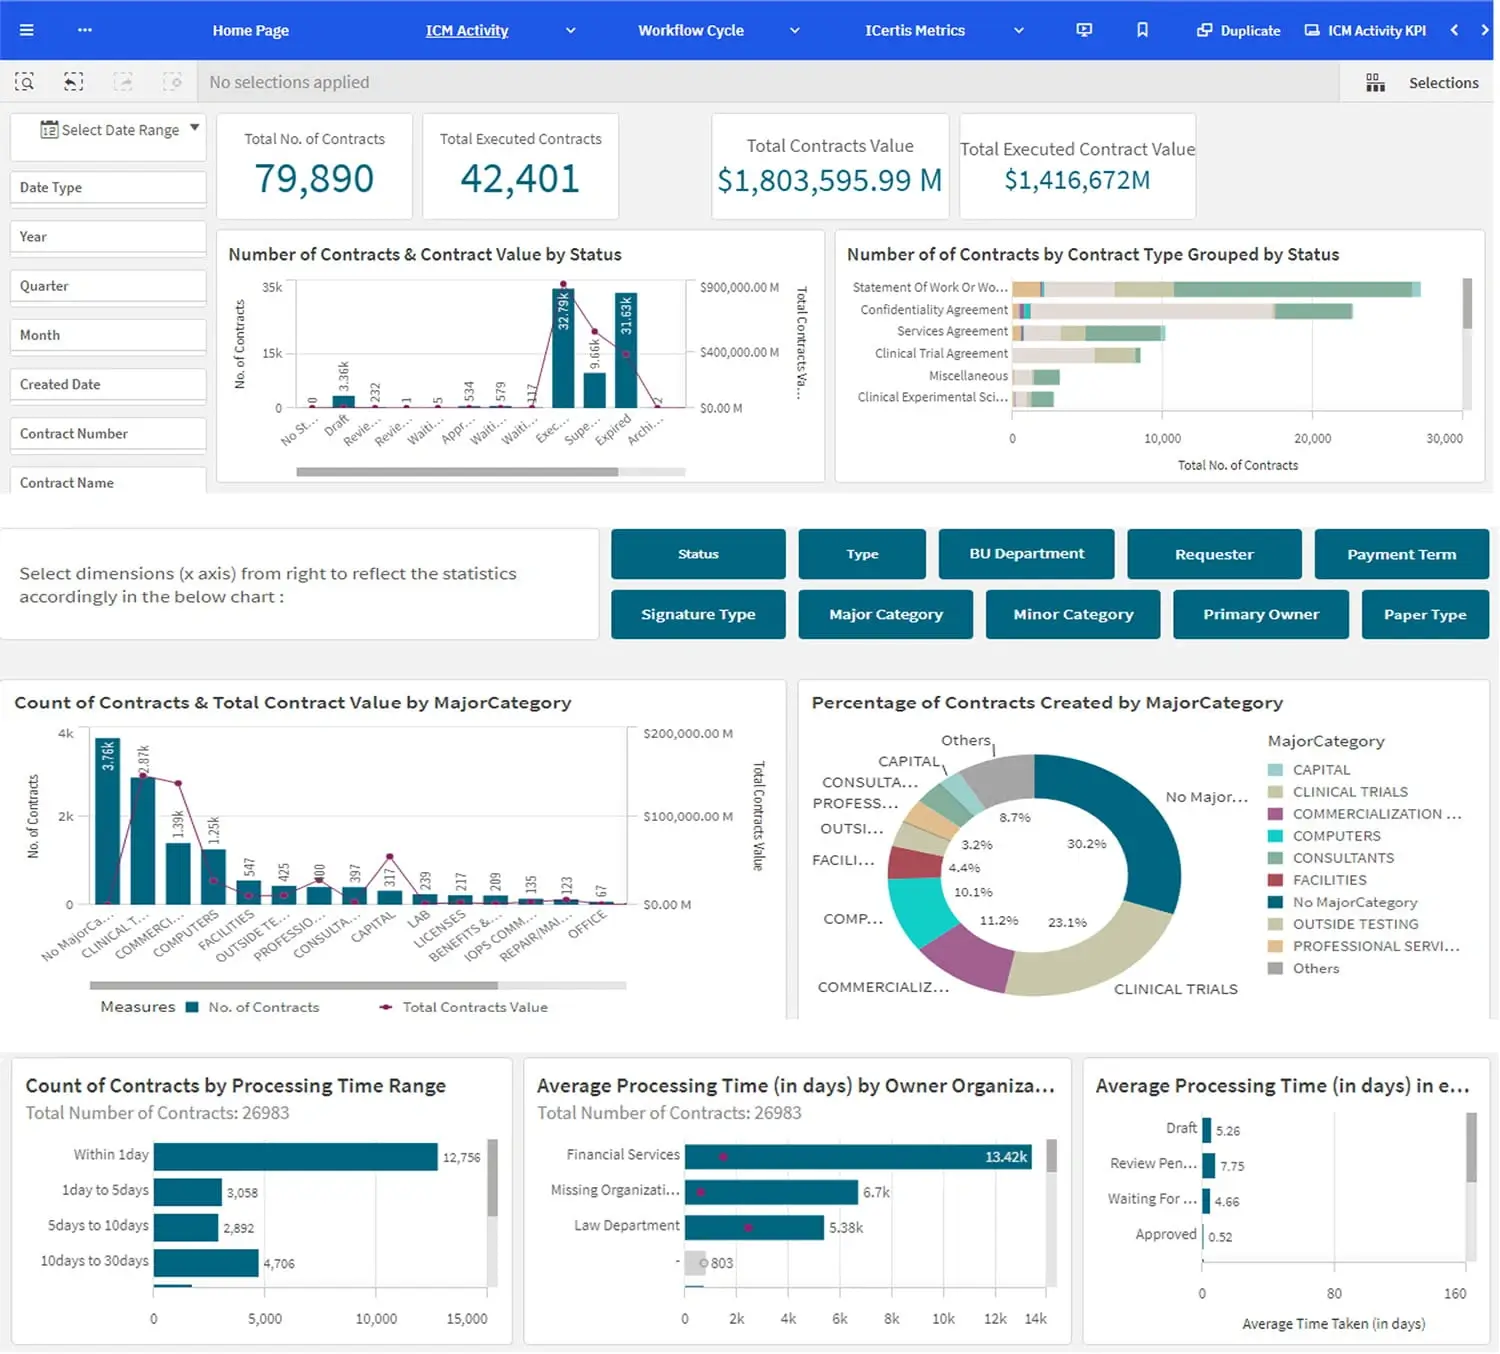Select the Major Category dimension button
The width and height of the screenshot is (1500, 1354).
coord(886,614)
